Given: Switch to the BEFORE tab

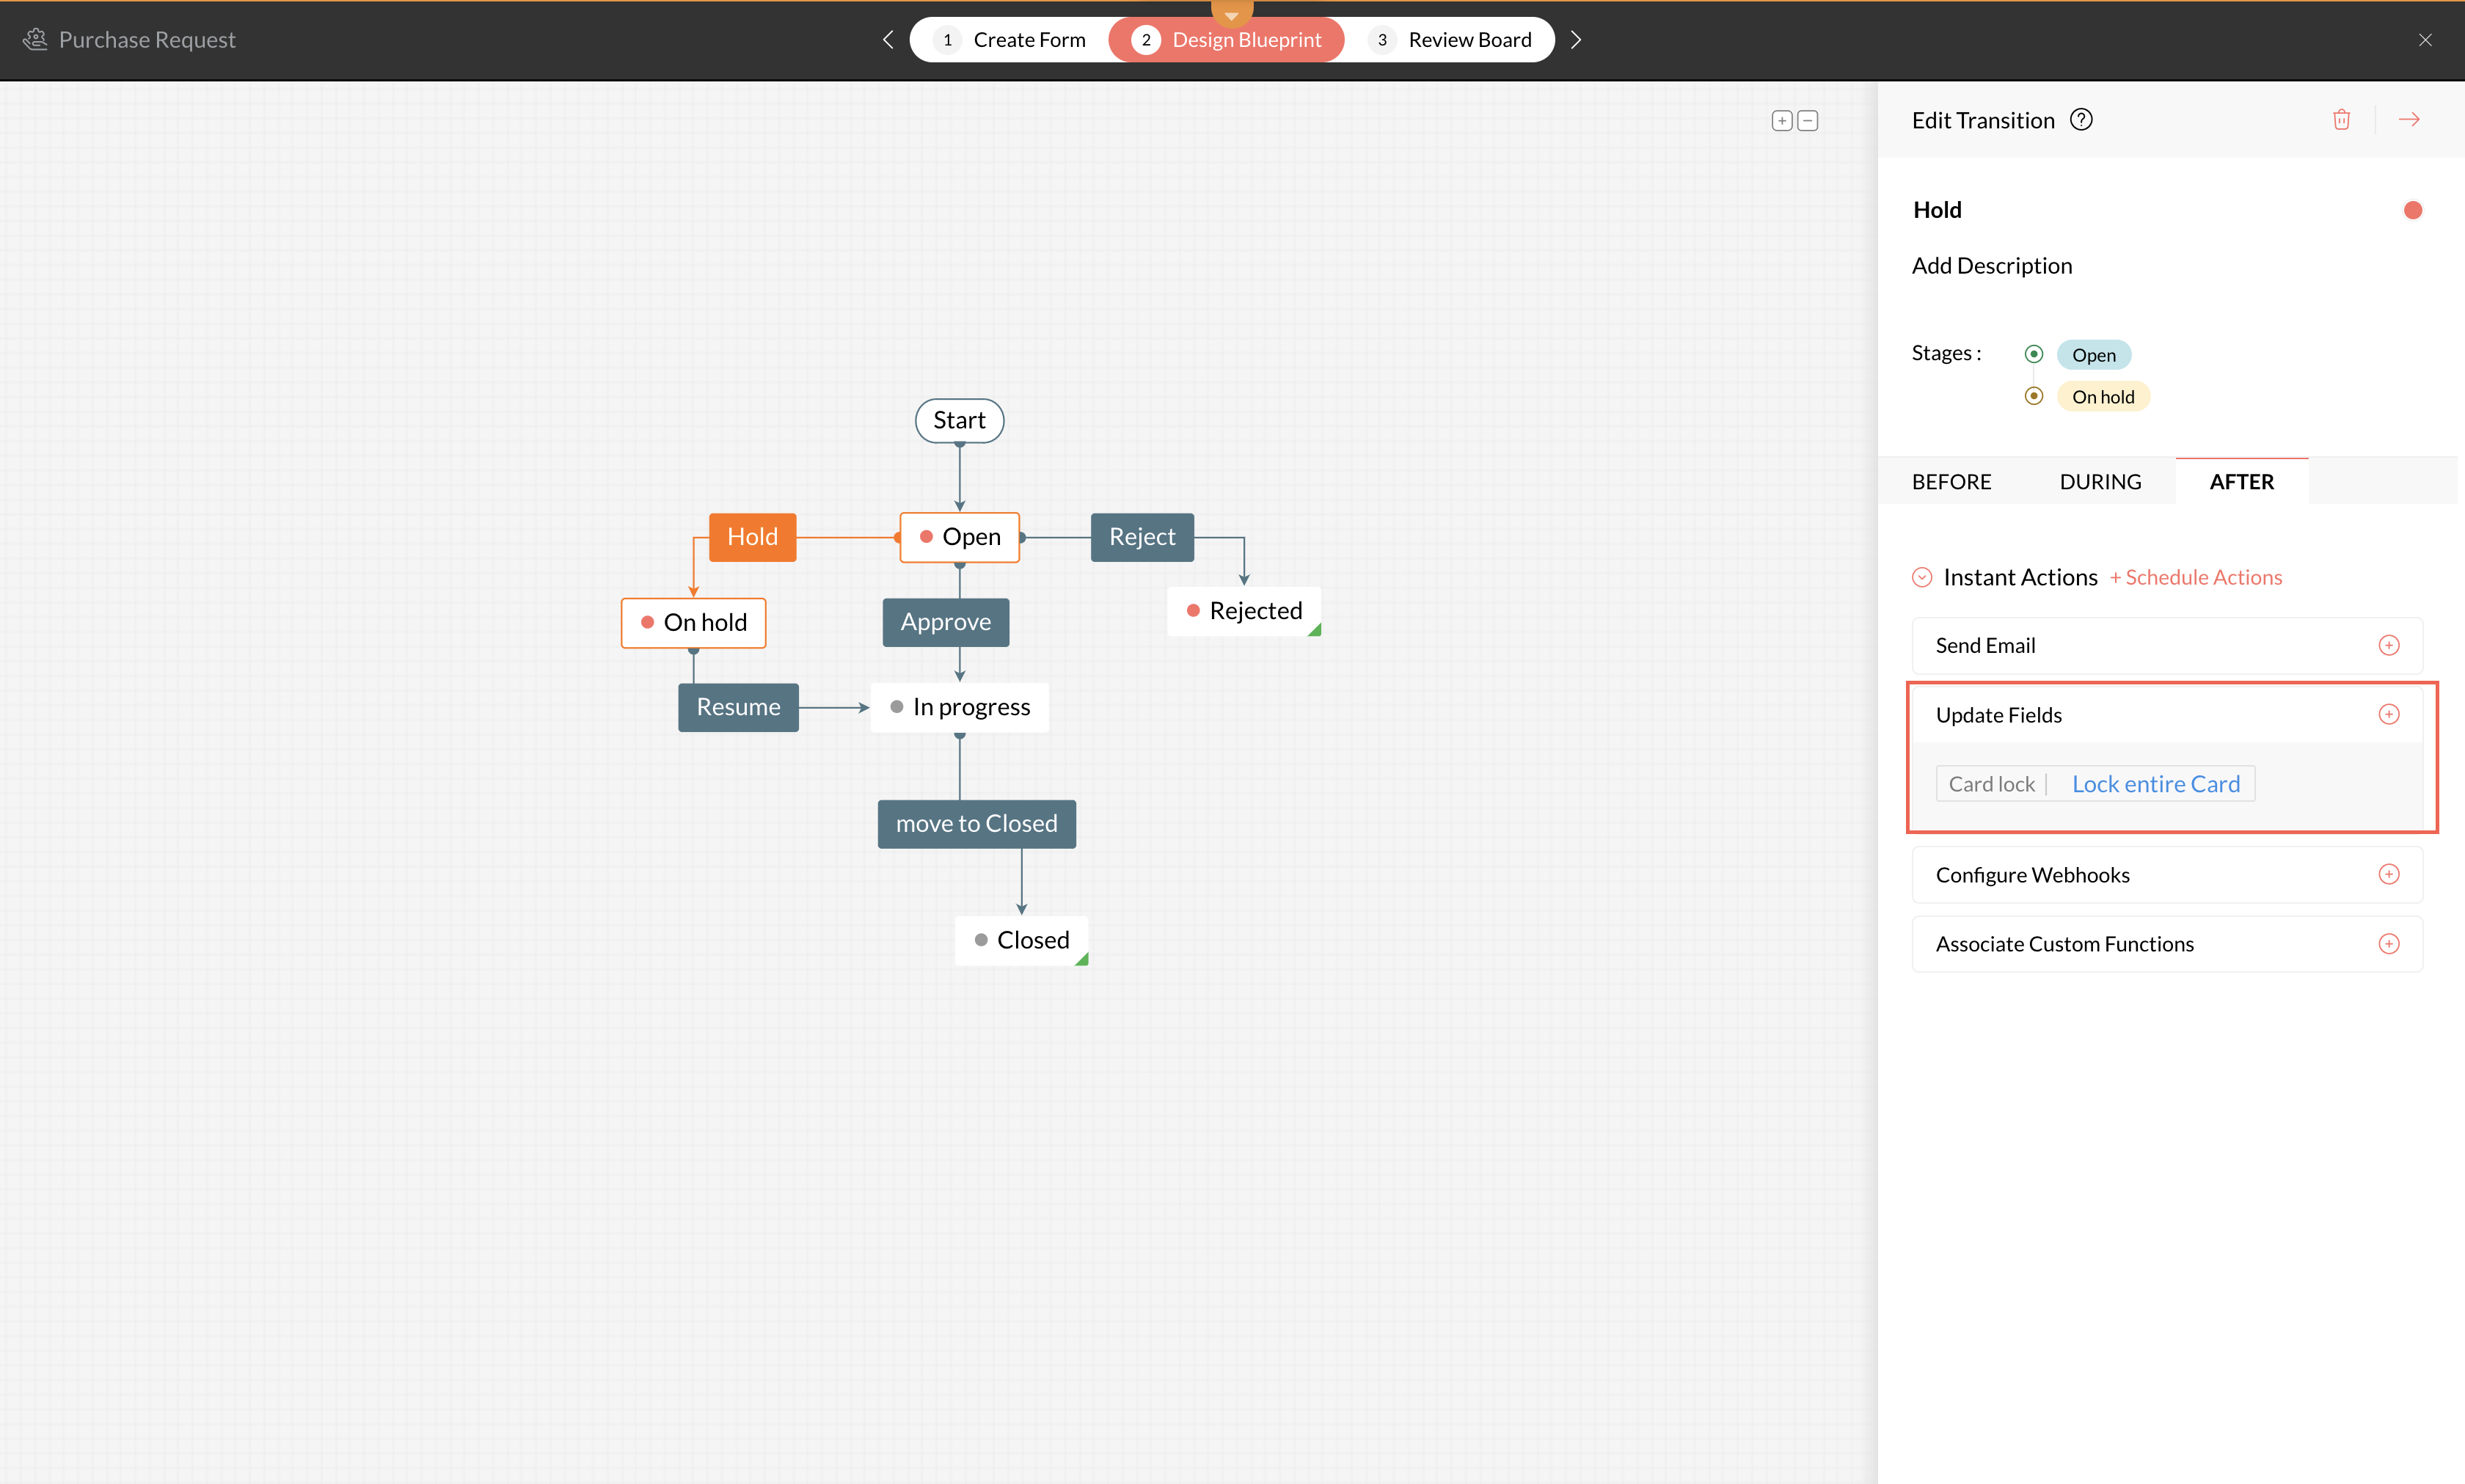Looking at the screenshot, I should (1951, 482).
